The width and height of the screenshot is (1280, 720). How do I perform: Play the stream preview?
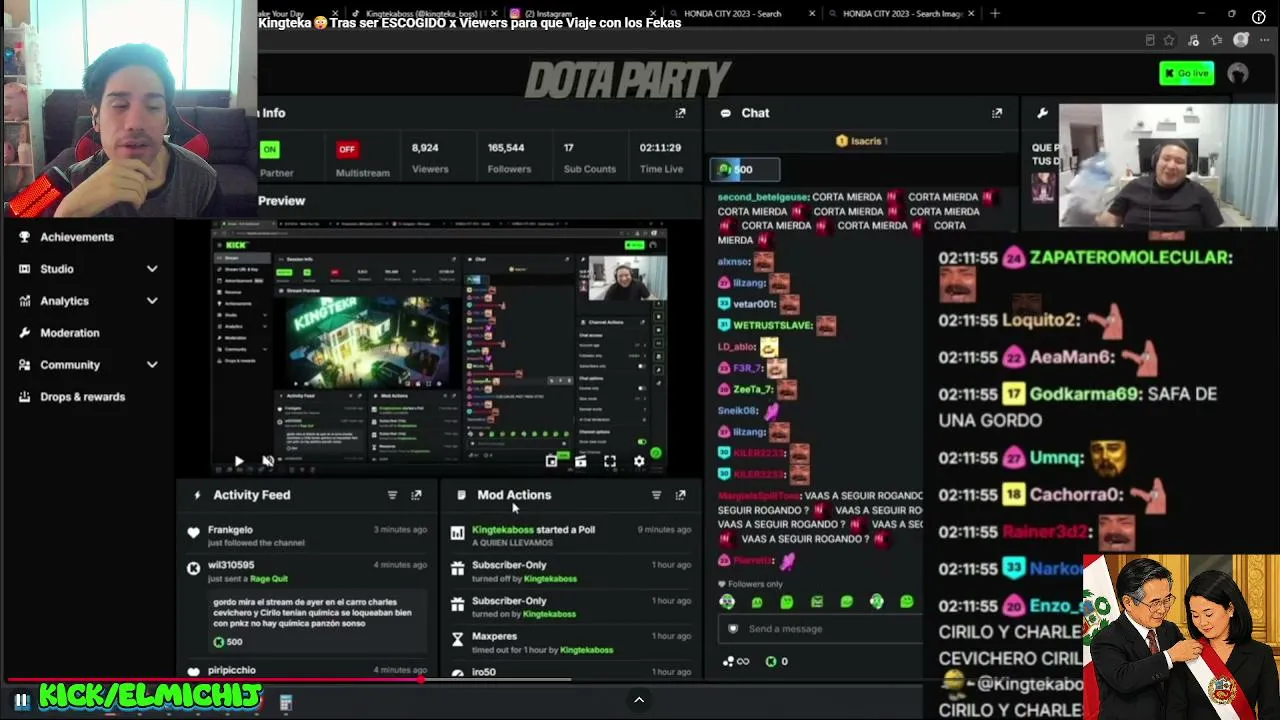click(239, 461)
